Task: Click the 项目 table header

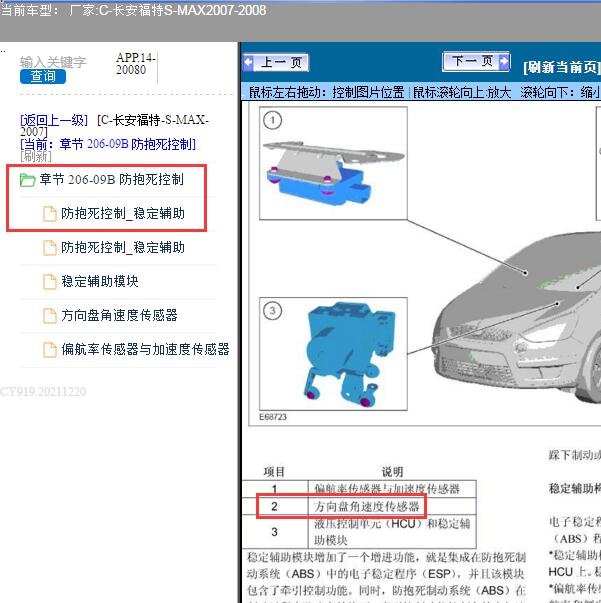Action: click(274, 471)
